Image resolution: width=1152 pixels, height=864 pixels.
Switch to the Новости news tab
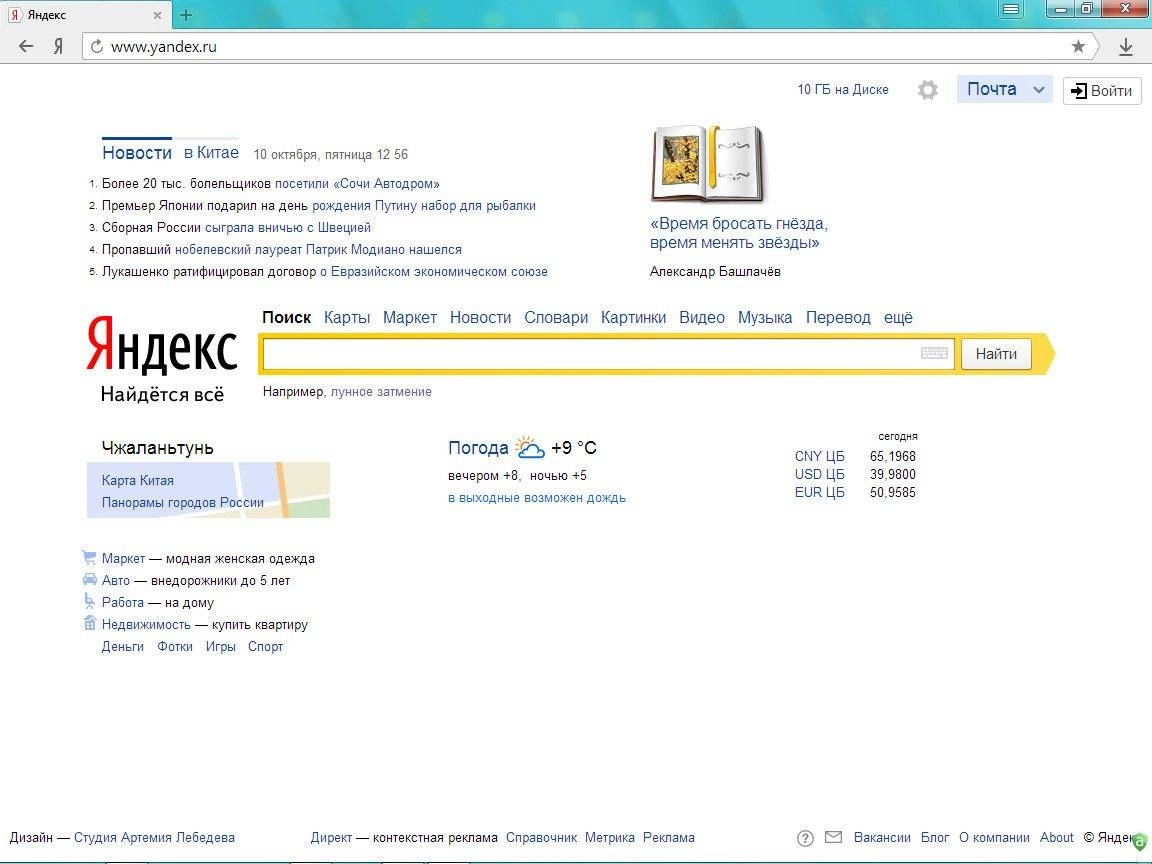(x=137, y=153)
